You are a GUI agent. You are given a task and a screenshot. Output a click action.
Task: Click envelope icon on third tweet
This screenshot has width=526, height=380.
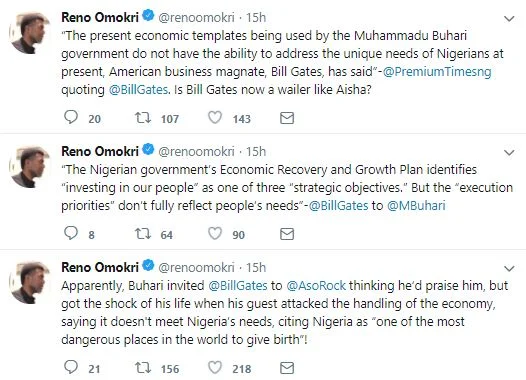(x=287, y=368)
